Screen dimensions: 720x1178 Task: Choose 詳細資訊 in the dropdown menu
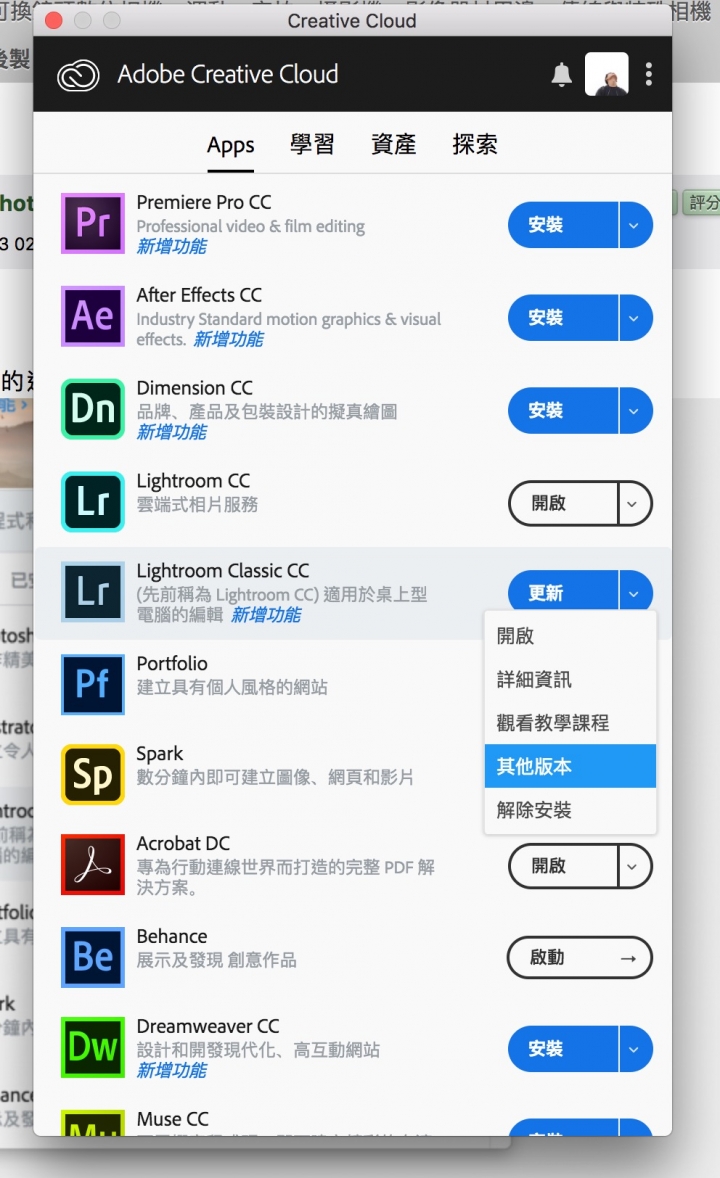pyautogui.click(x=570, y=679)
